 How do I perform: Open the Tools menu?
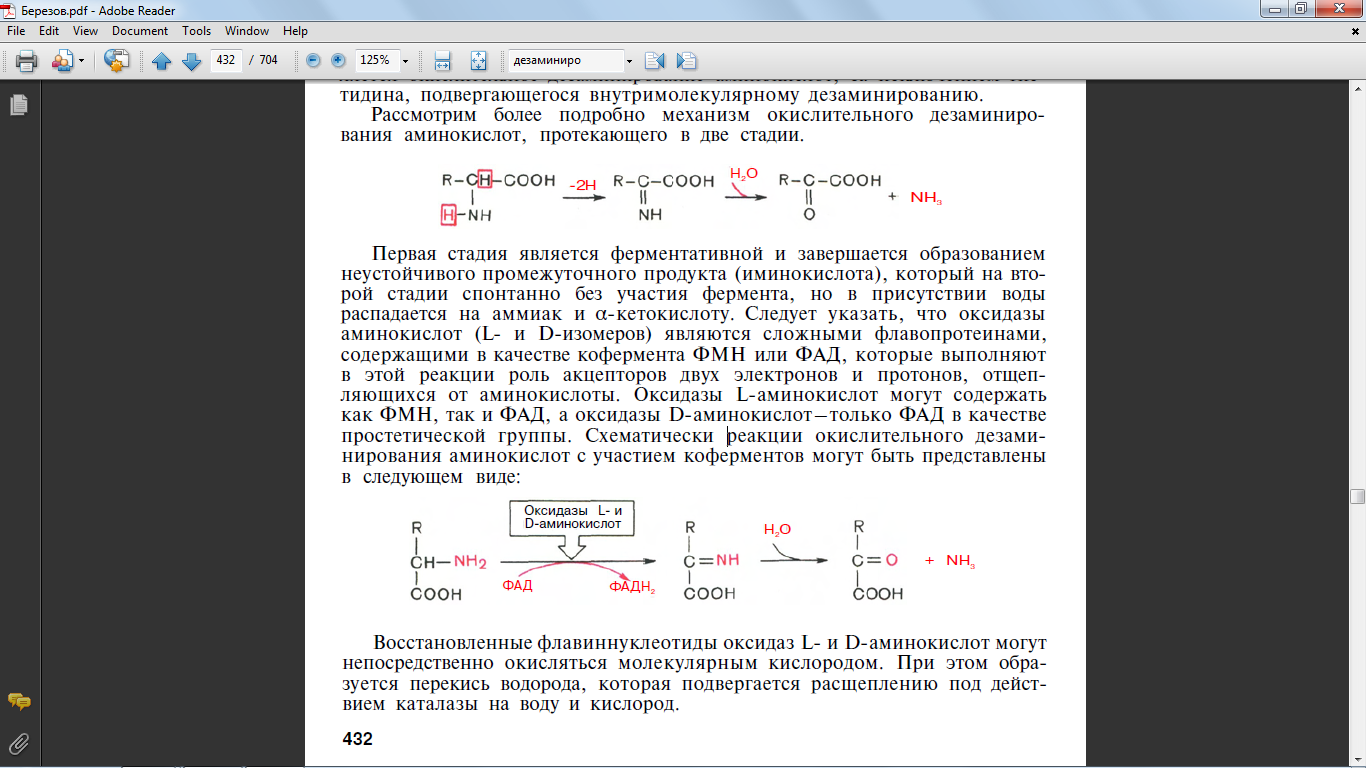coord(197,31)
